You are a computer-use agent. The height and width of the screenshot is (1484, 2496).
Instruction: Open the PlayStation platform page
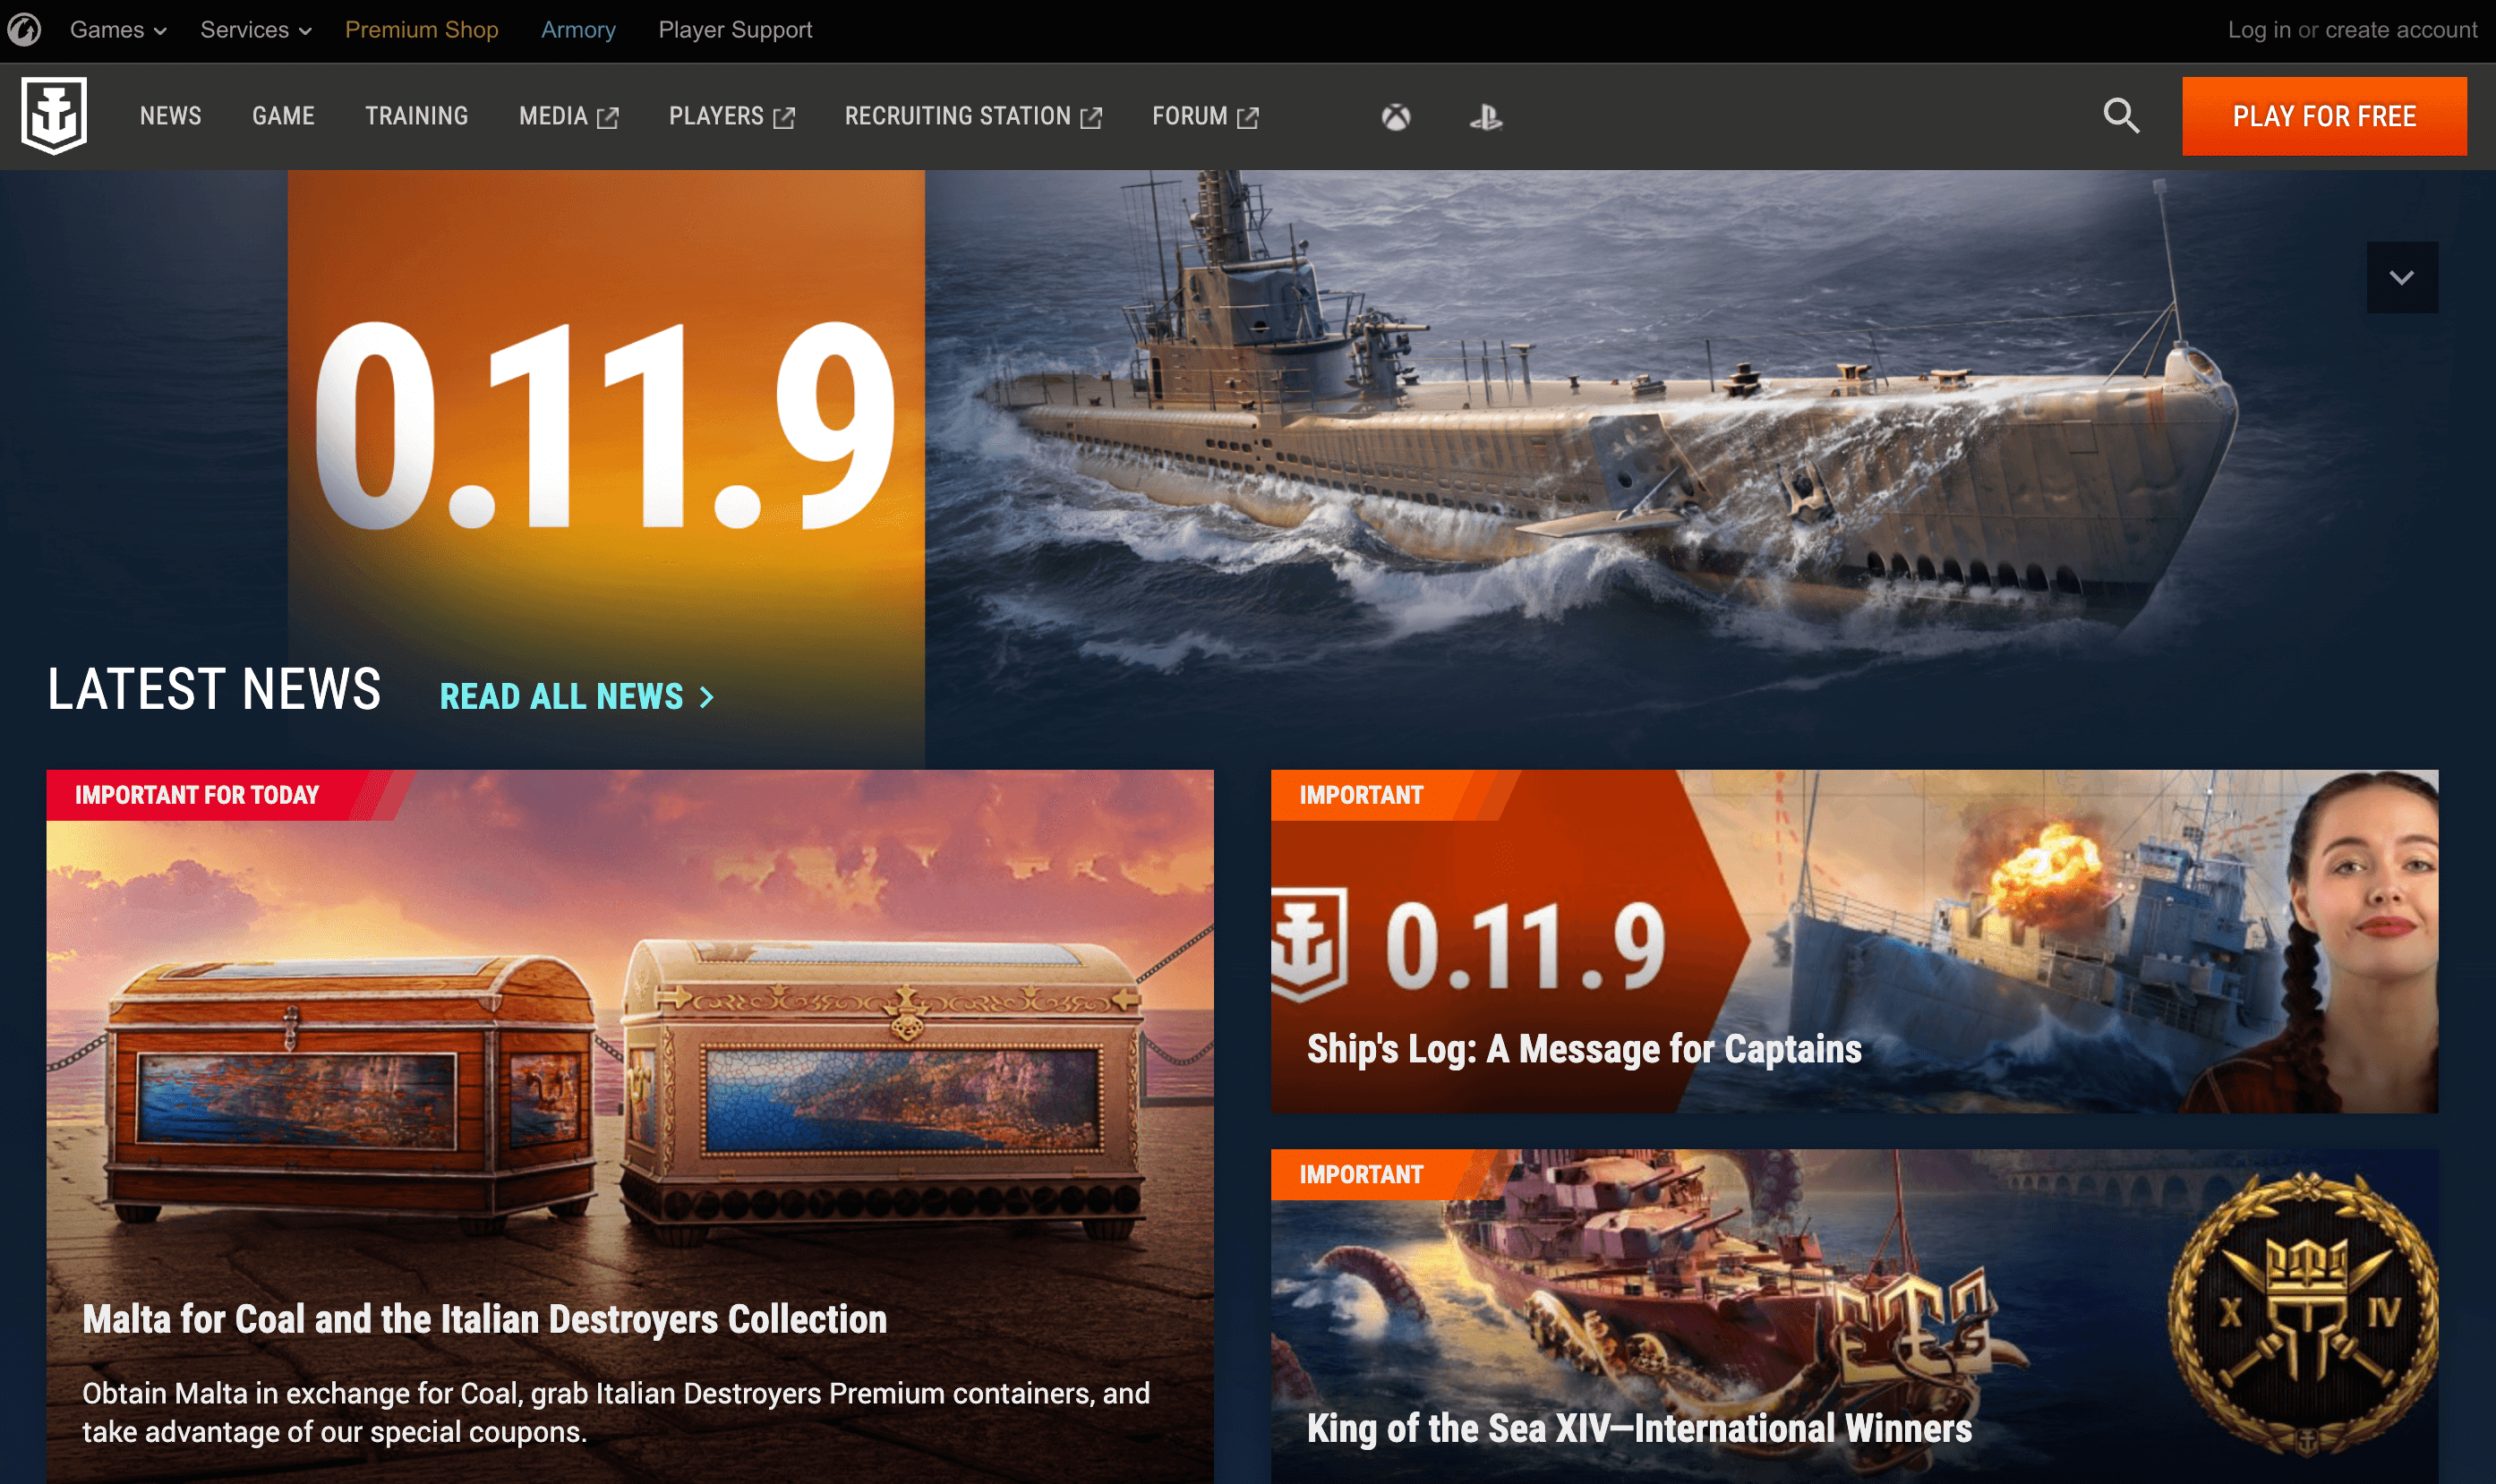click(x=1486, y=118)
